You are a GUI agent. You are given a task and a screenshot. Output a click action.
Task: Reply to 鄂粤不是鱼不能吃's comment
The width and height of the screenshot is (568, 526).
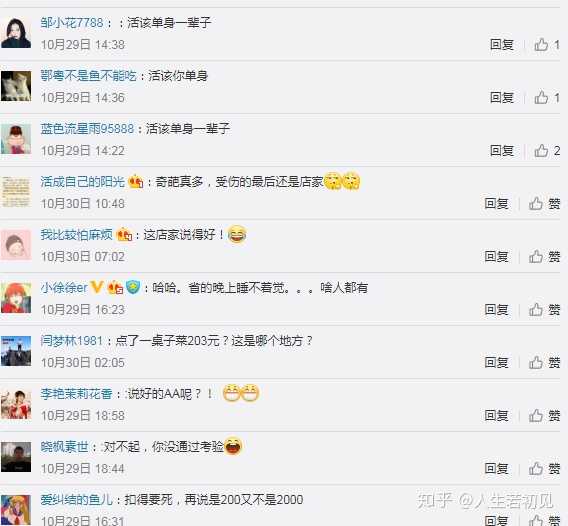[502, 97]
